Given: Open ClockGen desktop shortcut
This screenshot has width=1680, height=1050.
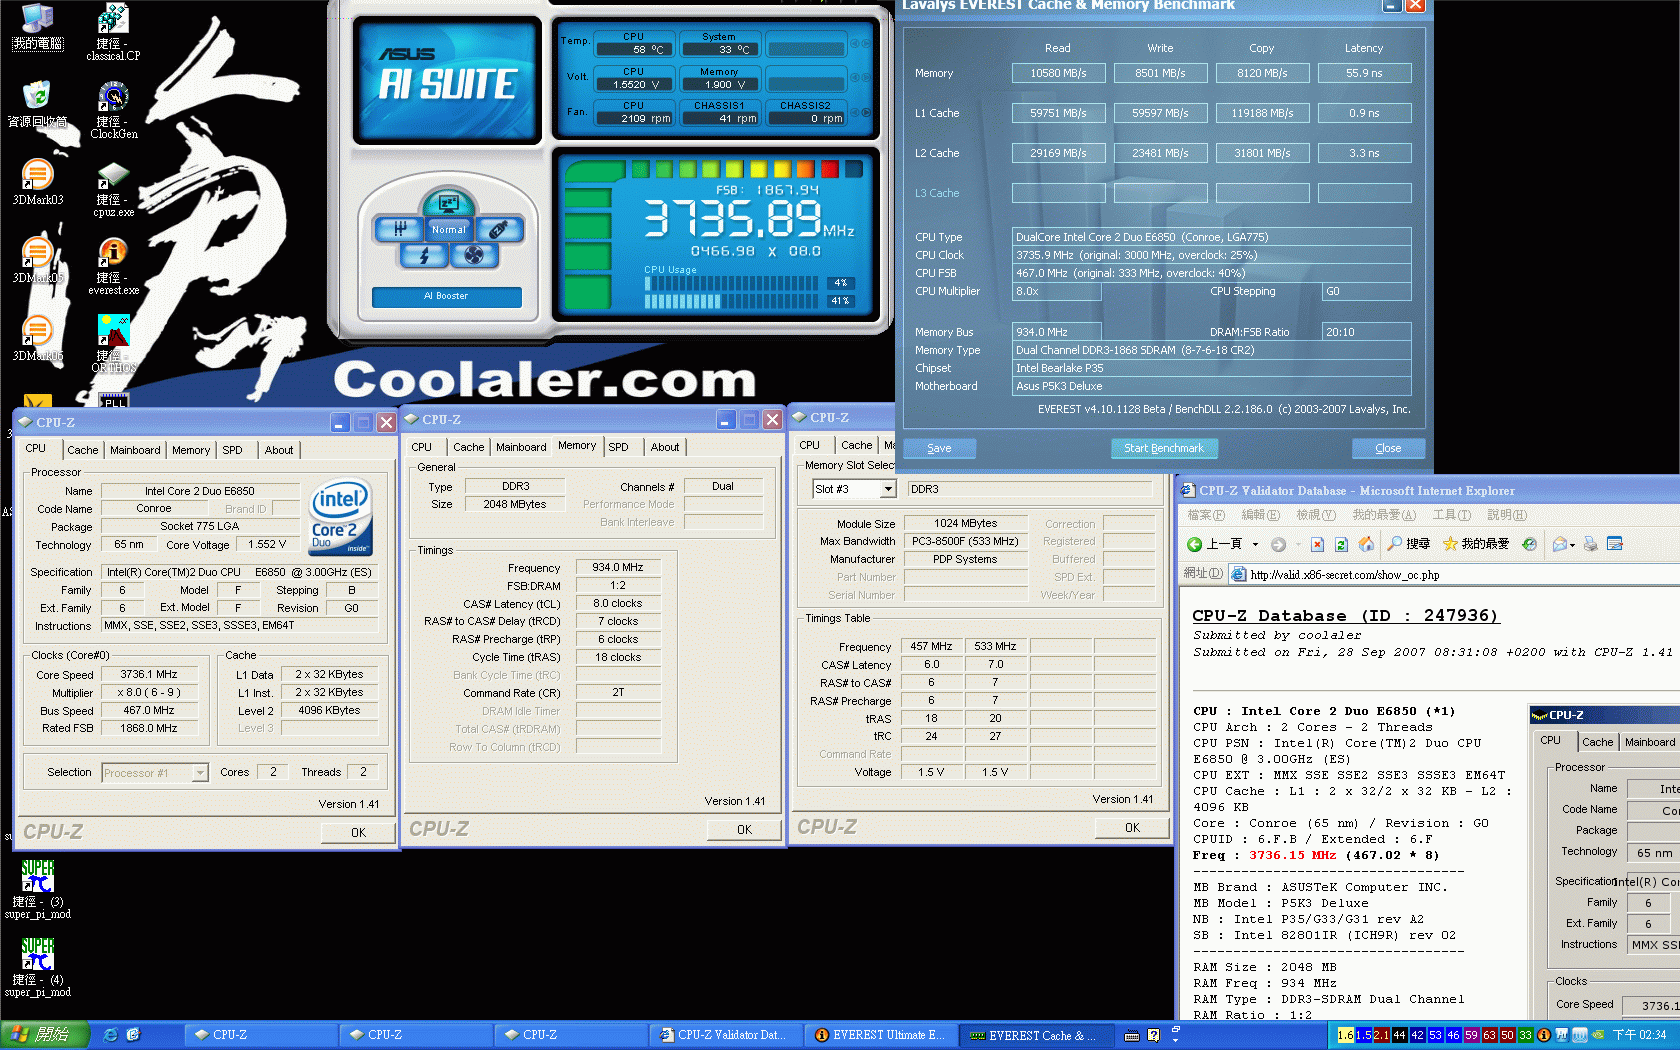Looking at the screenshot, I should coord(114,110).
